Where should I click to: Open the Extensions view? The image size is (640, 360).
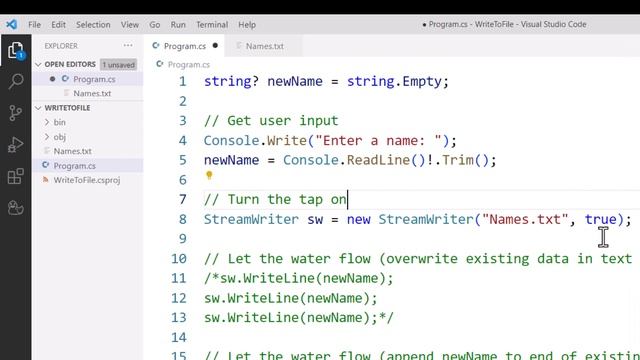coord(16,176)
